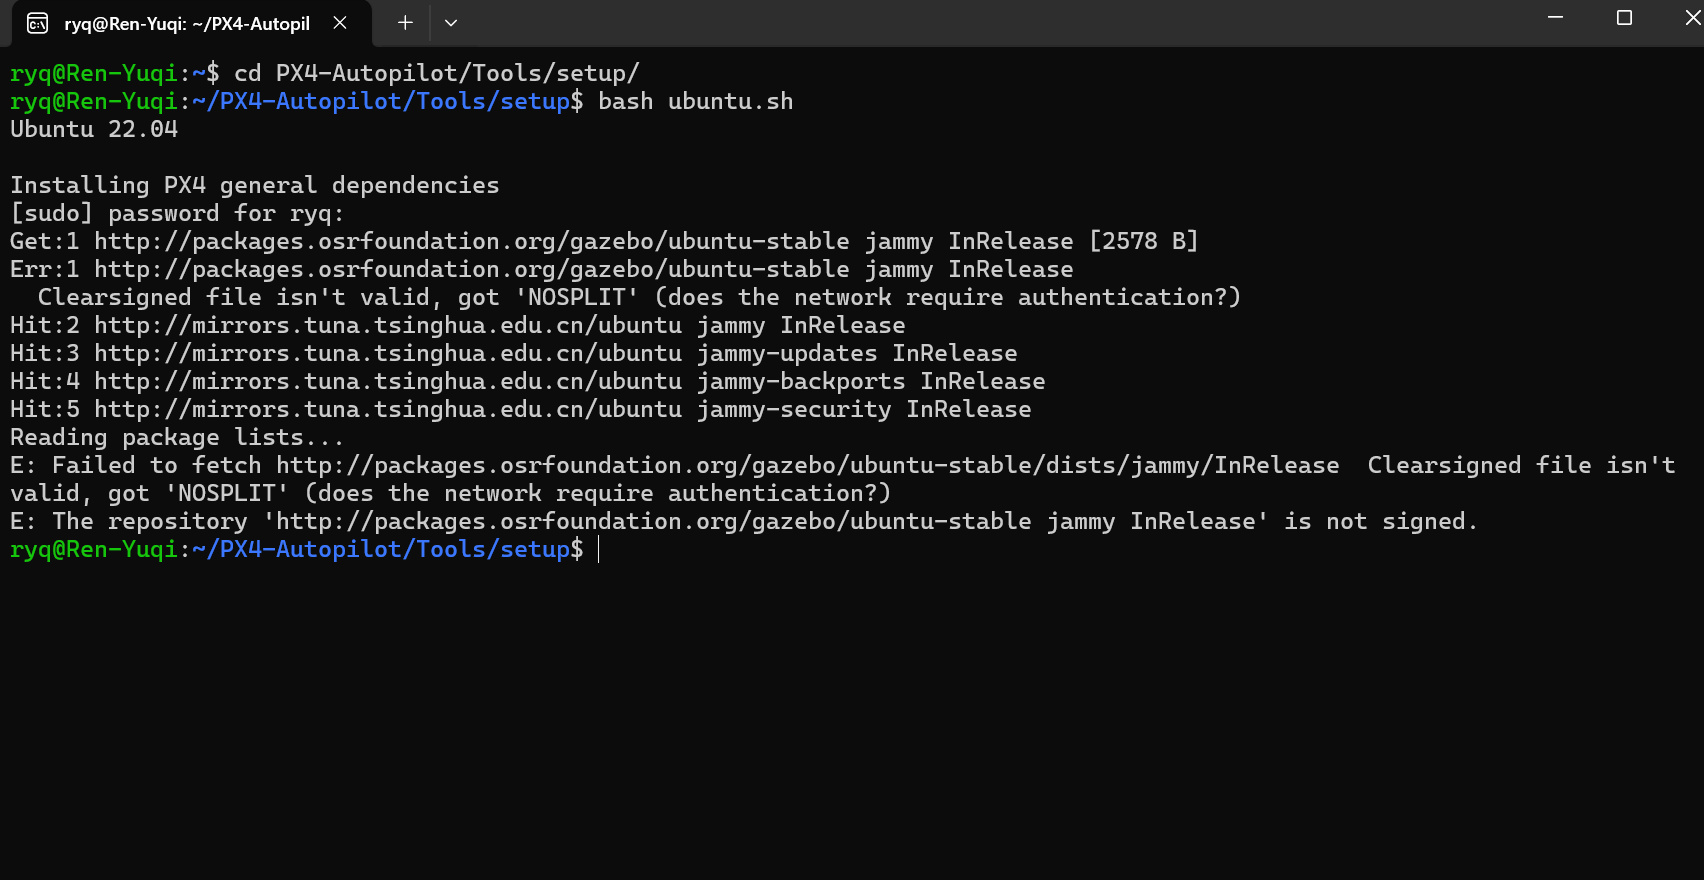Click the terminal icon in the tab

(37, 23)
